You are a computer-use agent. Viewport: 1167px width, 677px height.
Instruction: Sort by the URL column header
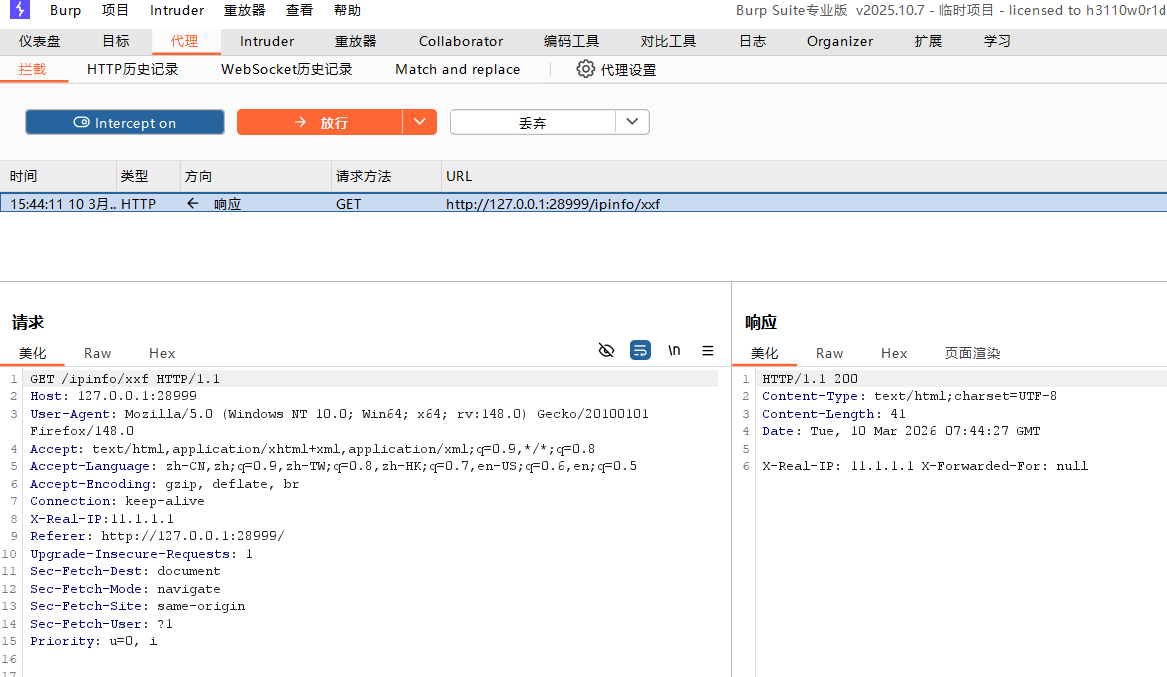(804, 176)
